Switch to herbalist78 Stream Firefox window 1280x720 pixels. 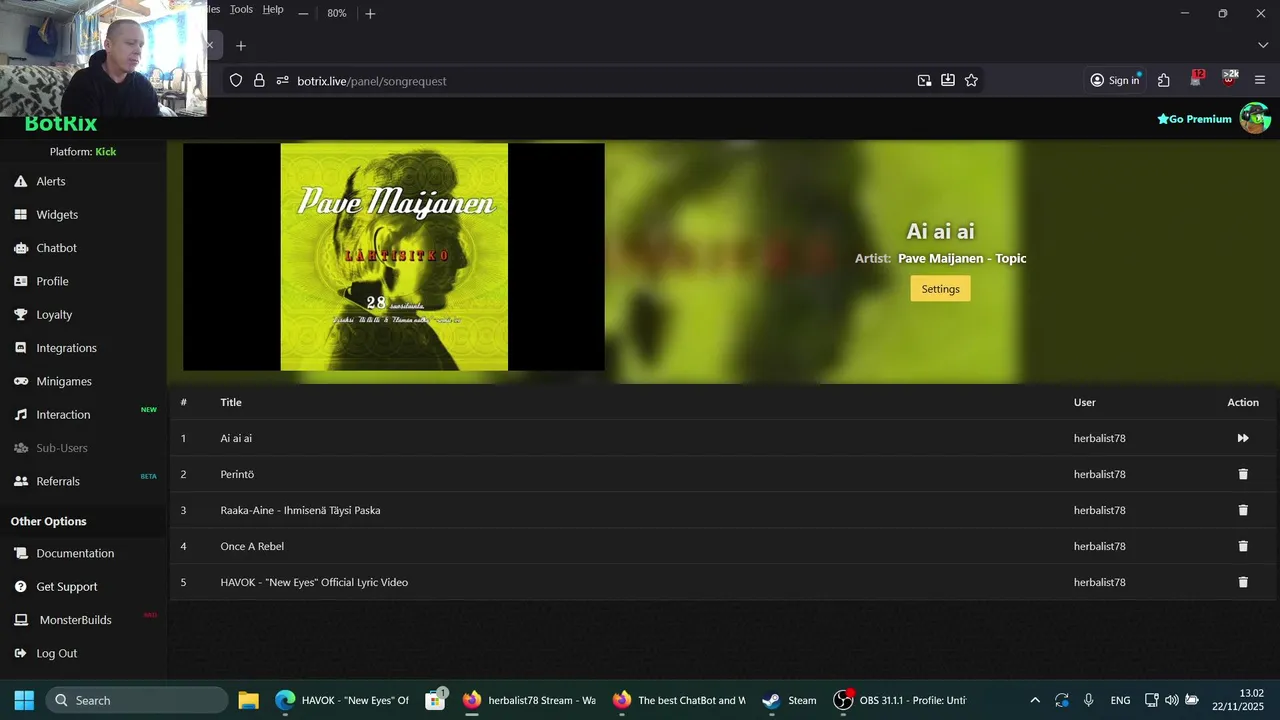529,700
